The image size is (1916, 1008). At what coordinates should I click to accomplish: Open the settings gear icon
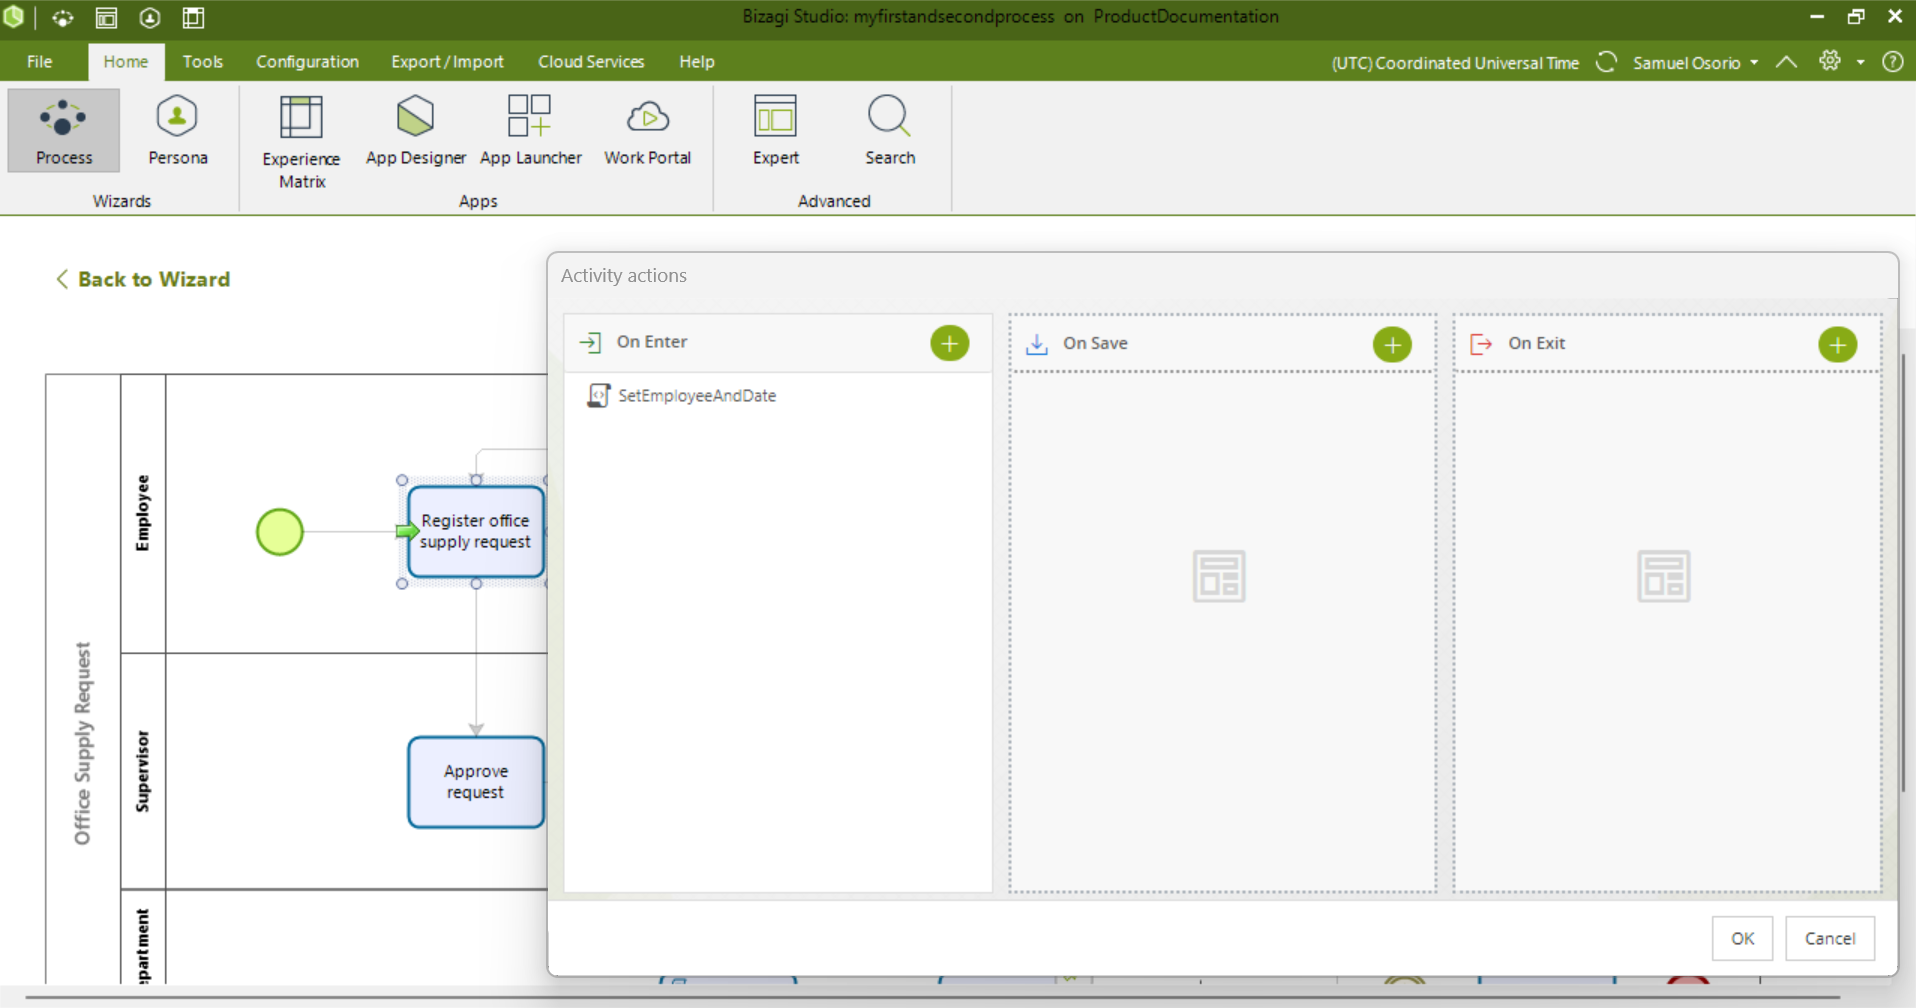point(1829,61)
